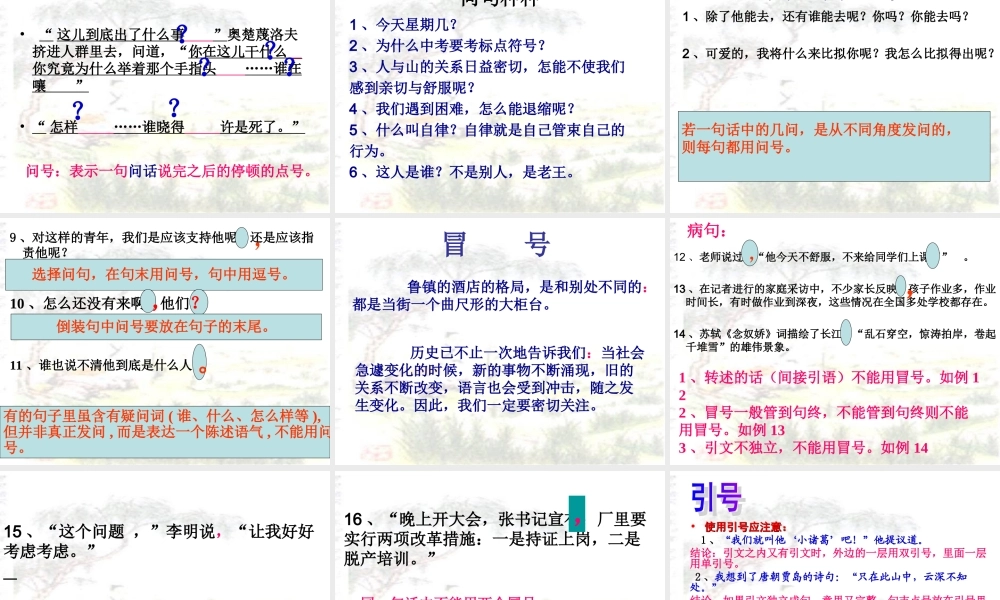Click sentence 14 starting '苏轼《念奴娇》'
The height and width of the screenshot is (600, 1000).
point(834,340)
